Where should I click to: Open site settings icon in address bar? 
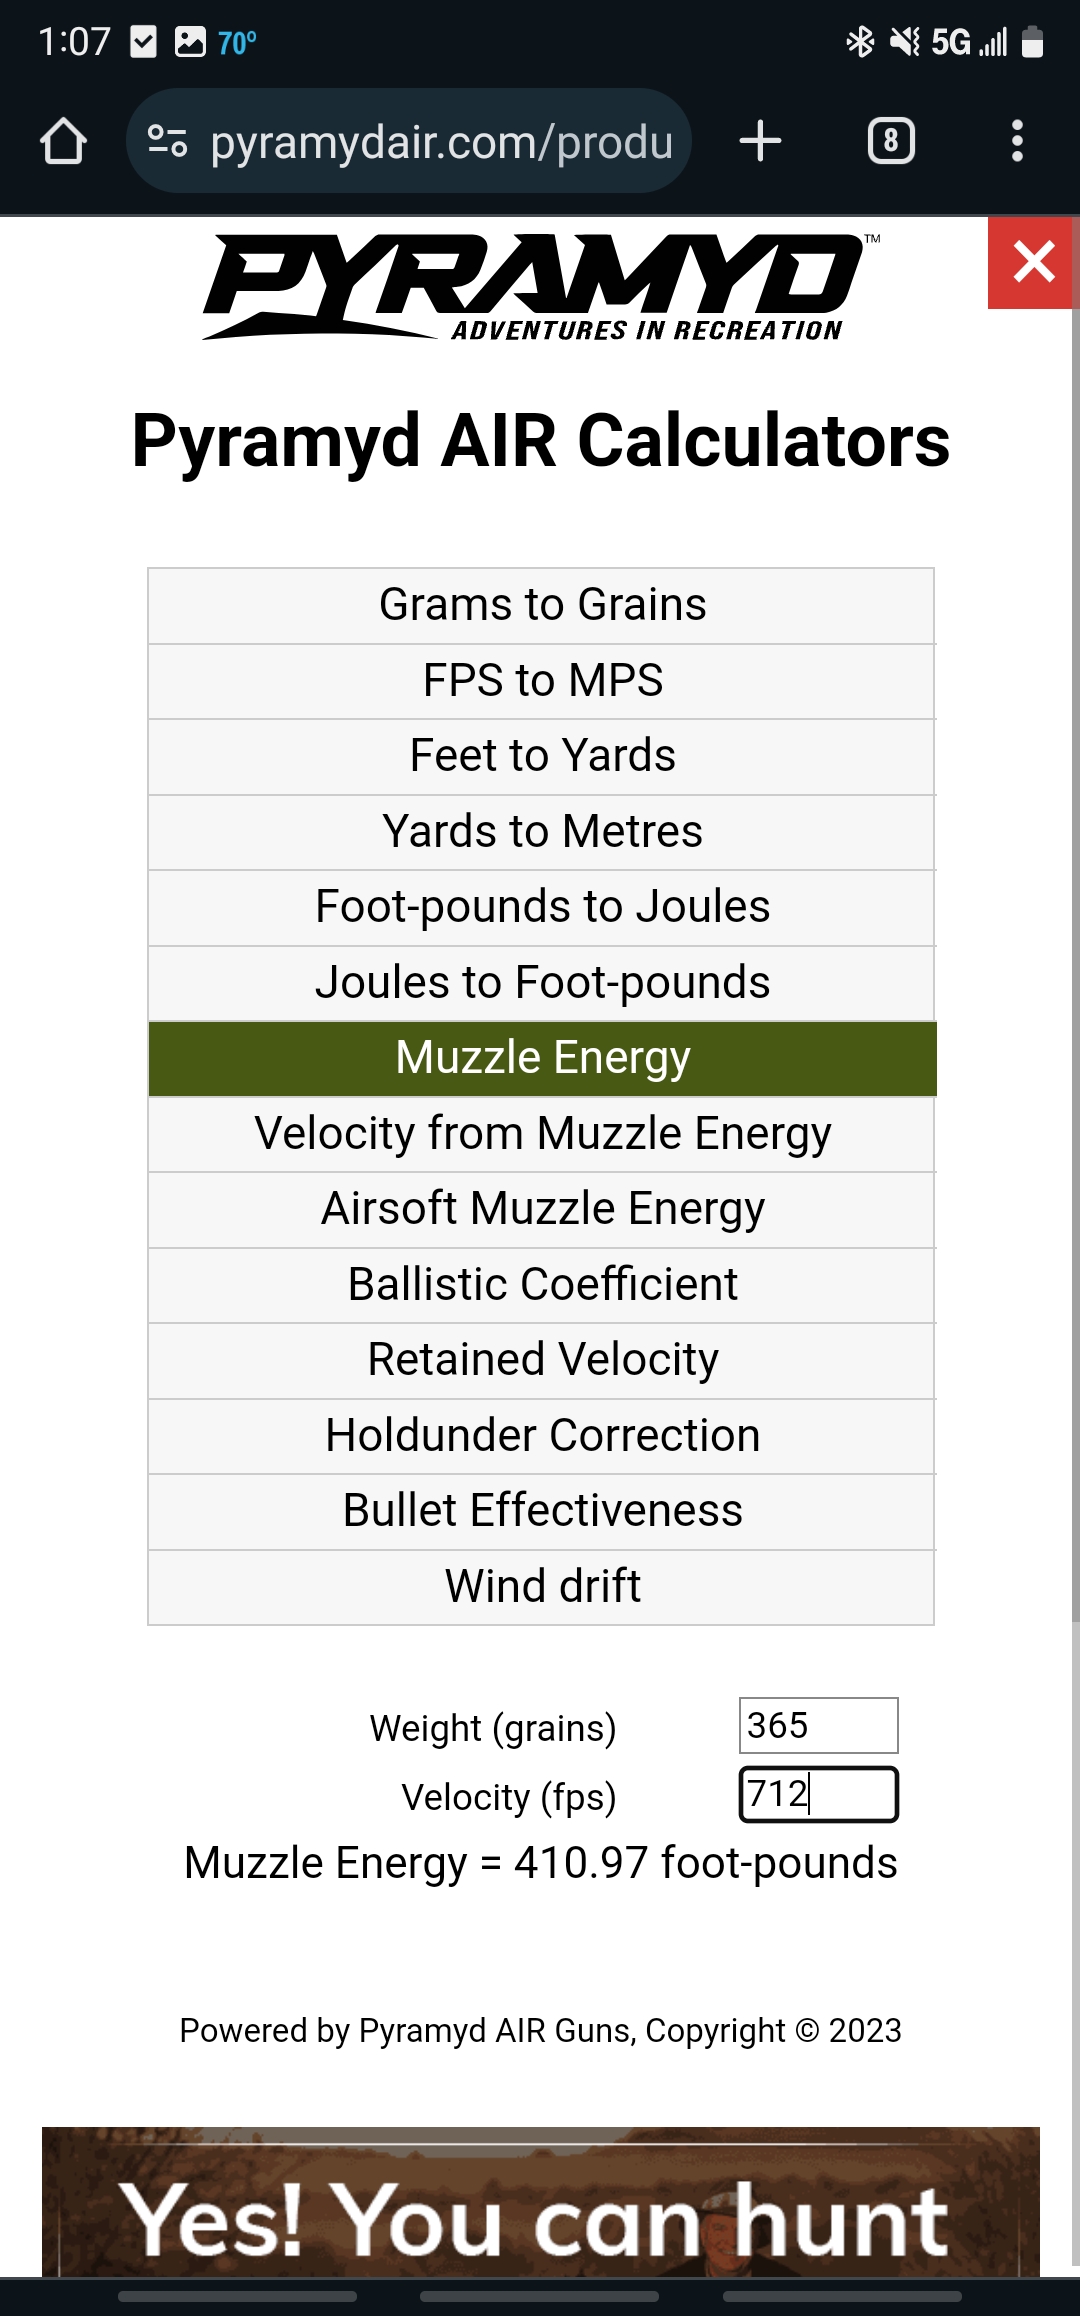click(x=167, y=141)
